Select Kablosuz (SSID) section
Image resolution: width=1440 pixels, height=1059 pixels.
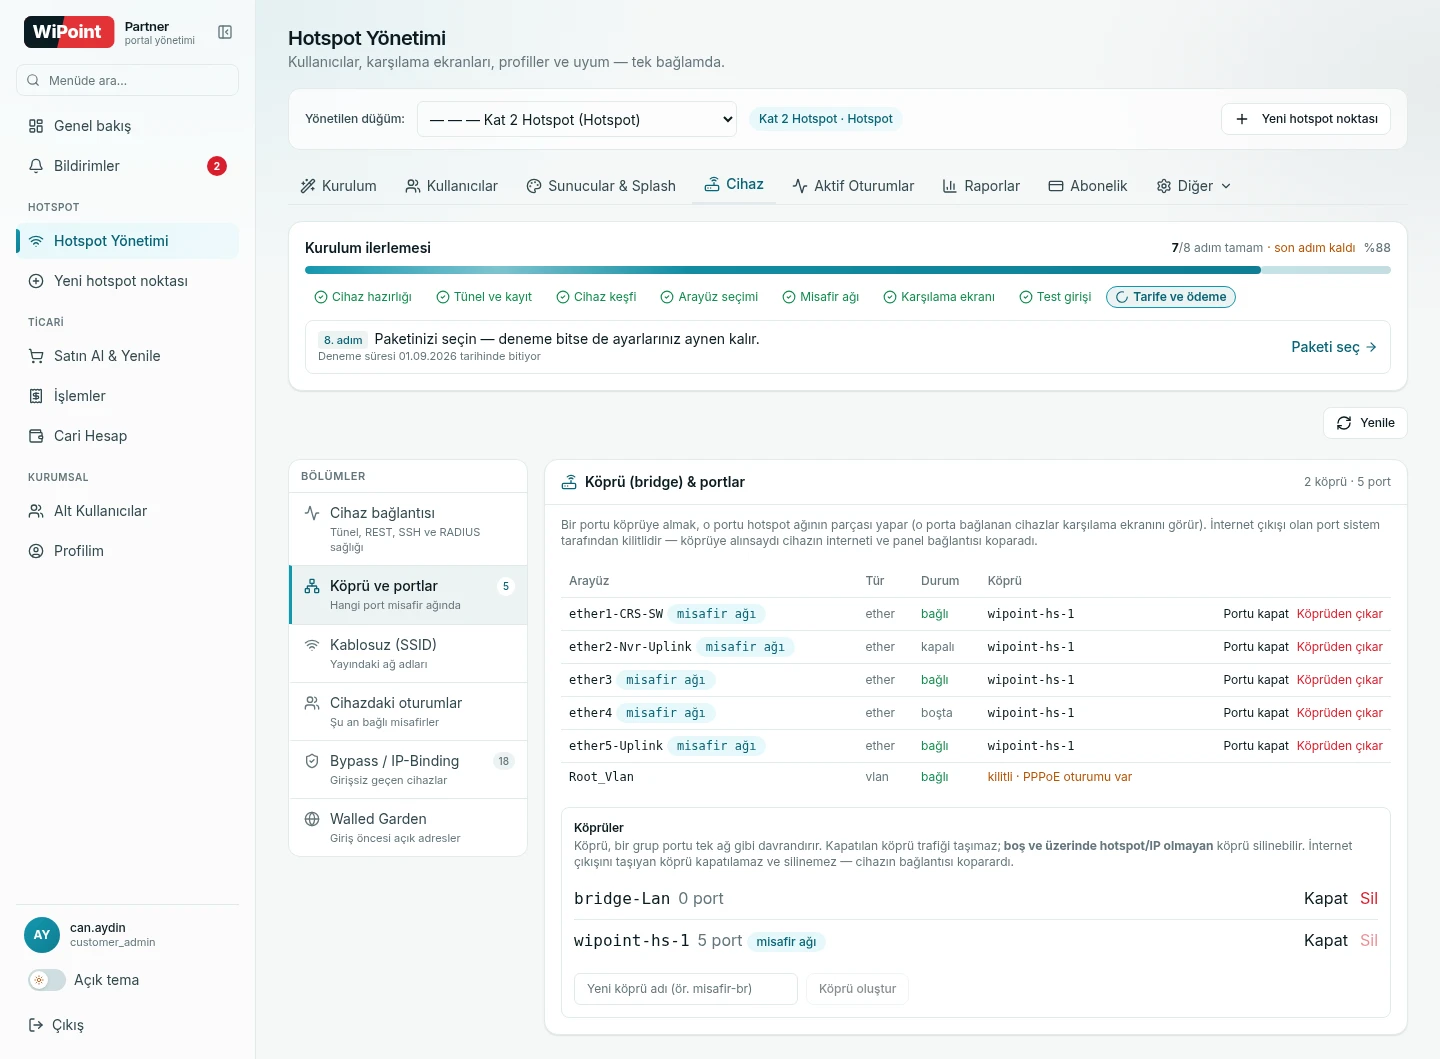[x=408, y=654]
